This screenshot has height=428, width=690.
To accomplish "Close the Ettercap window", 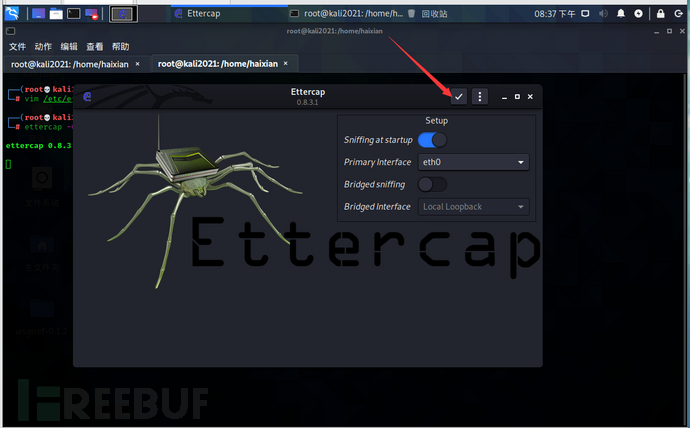I will (530, 96).
